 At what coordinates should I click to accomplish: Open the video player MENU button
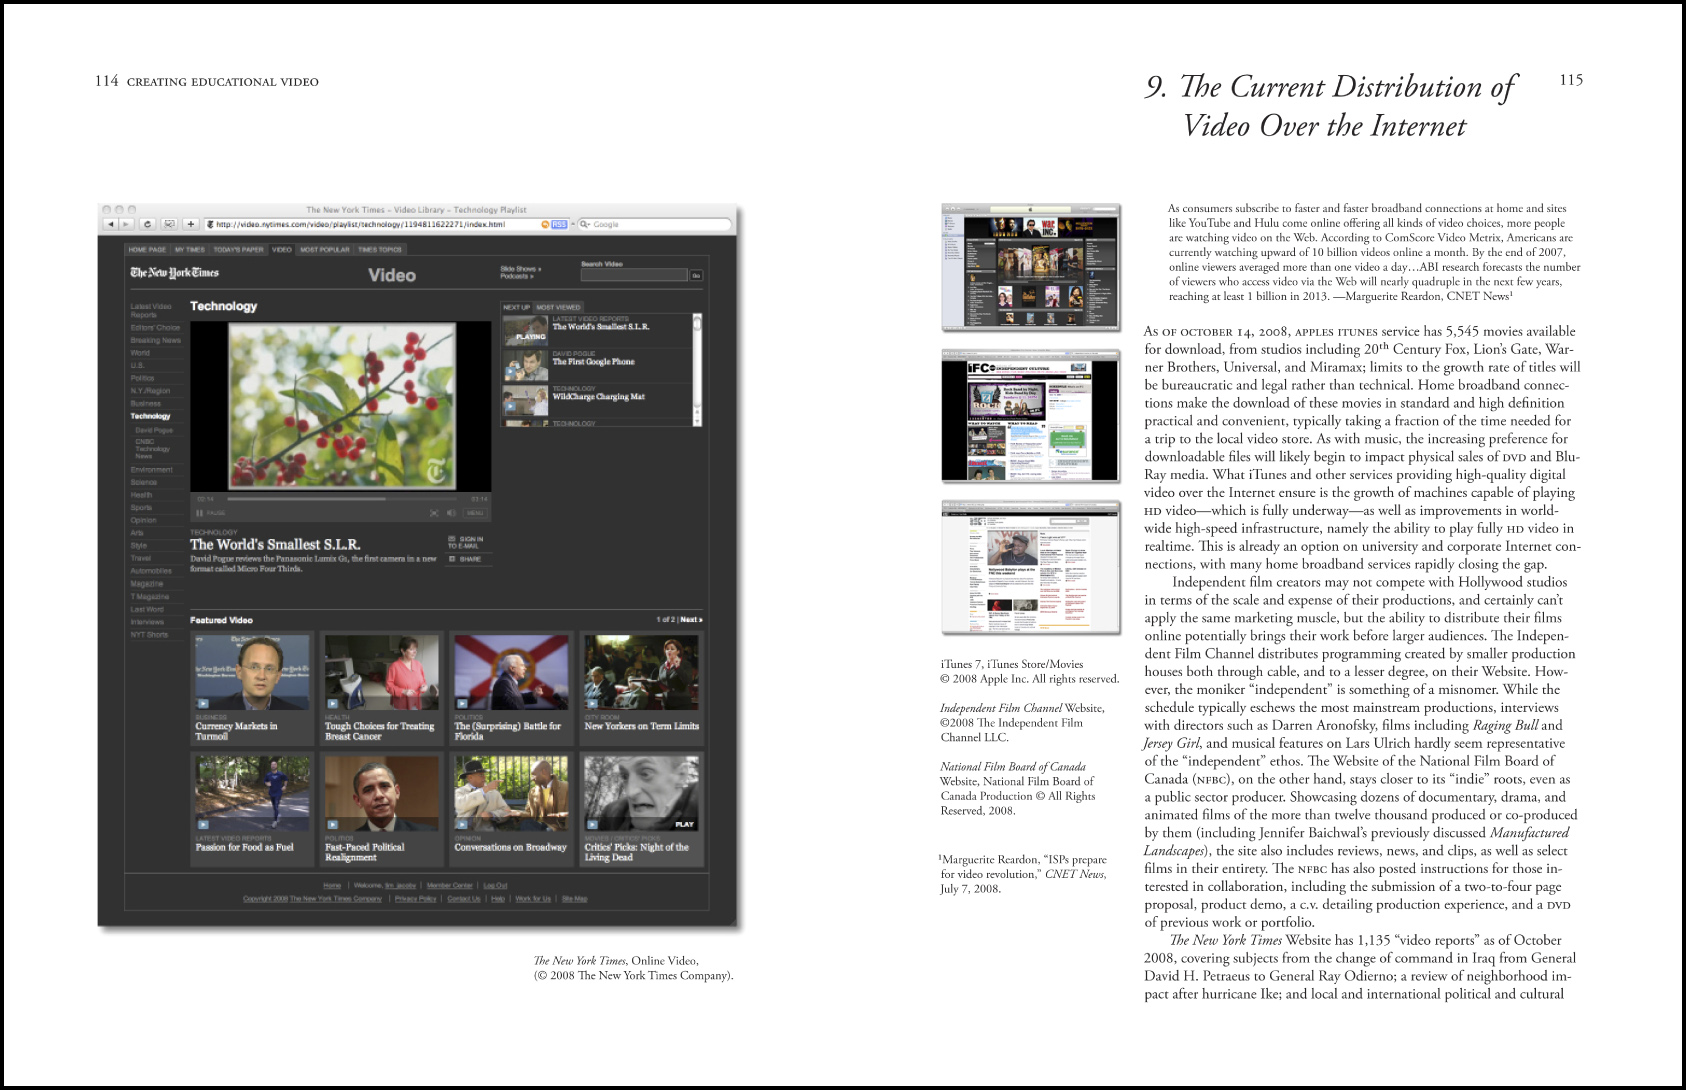(x=475, y=513)
